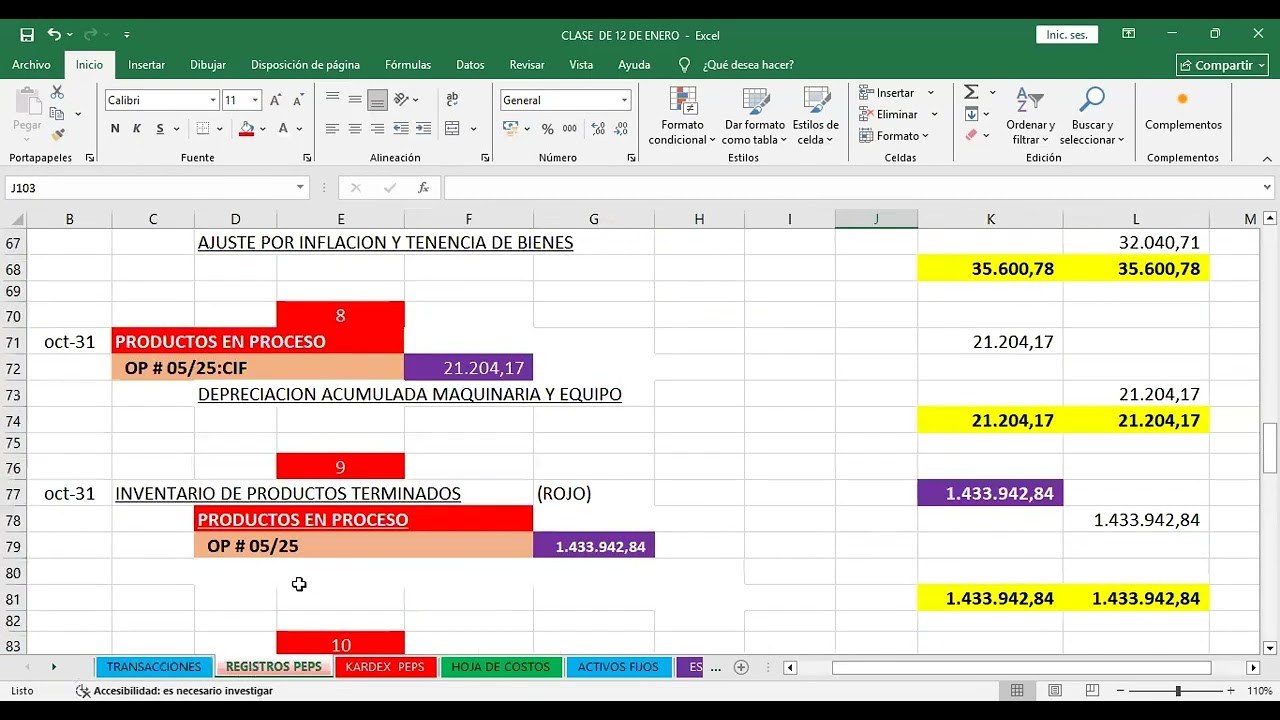Open Buscar y seleccionar menu
This screenshot has width=1280, height=720.
(1092, 116)
